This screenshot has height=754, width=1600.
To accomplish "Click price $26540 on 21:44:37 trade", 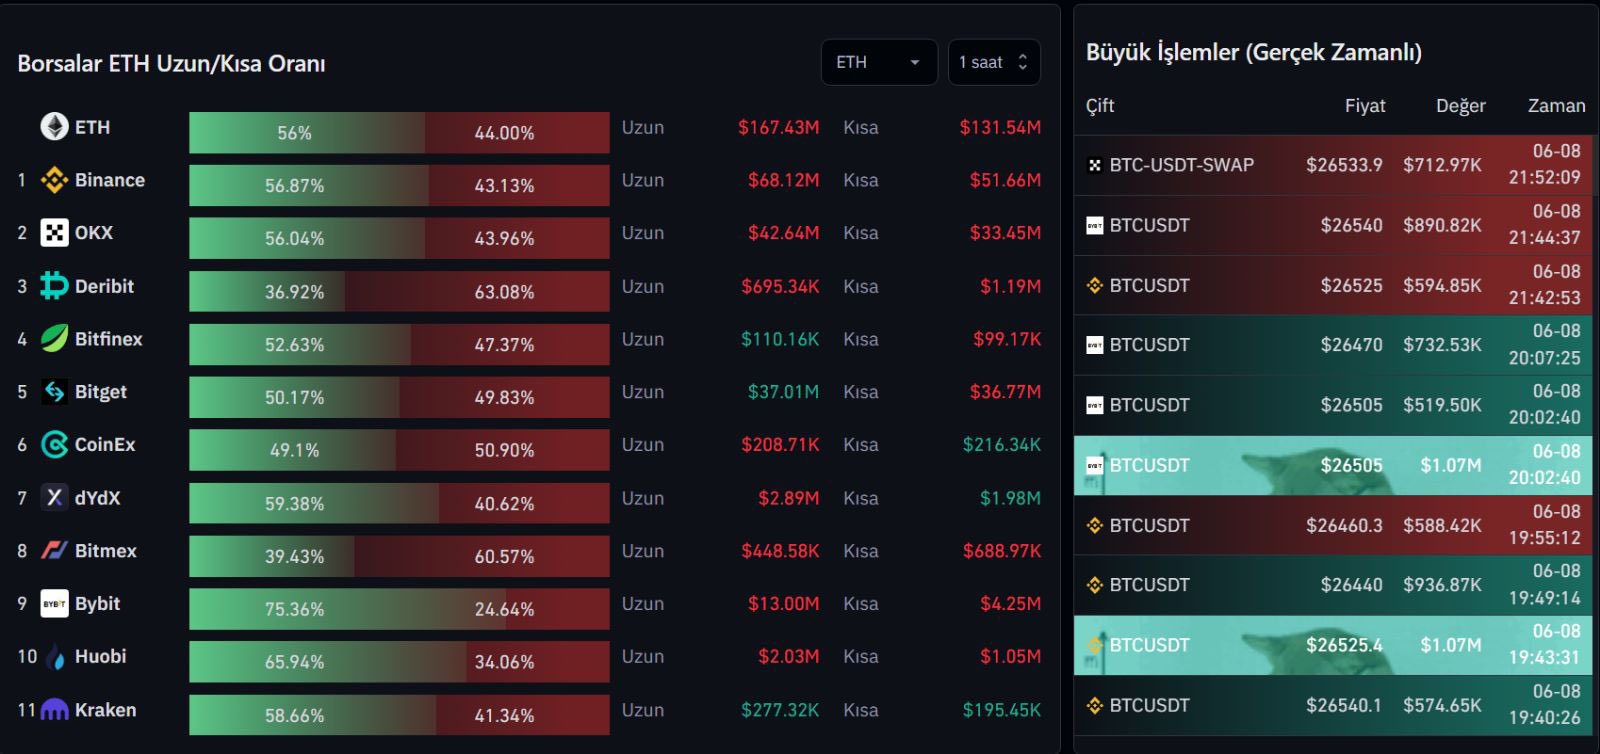I will (x=1351, y=225).
